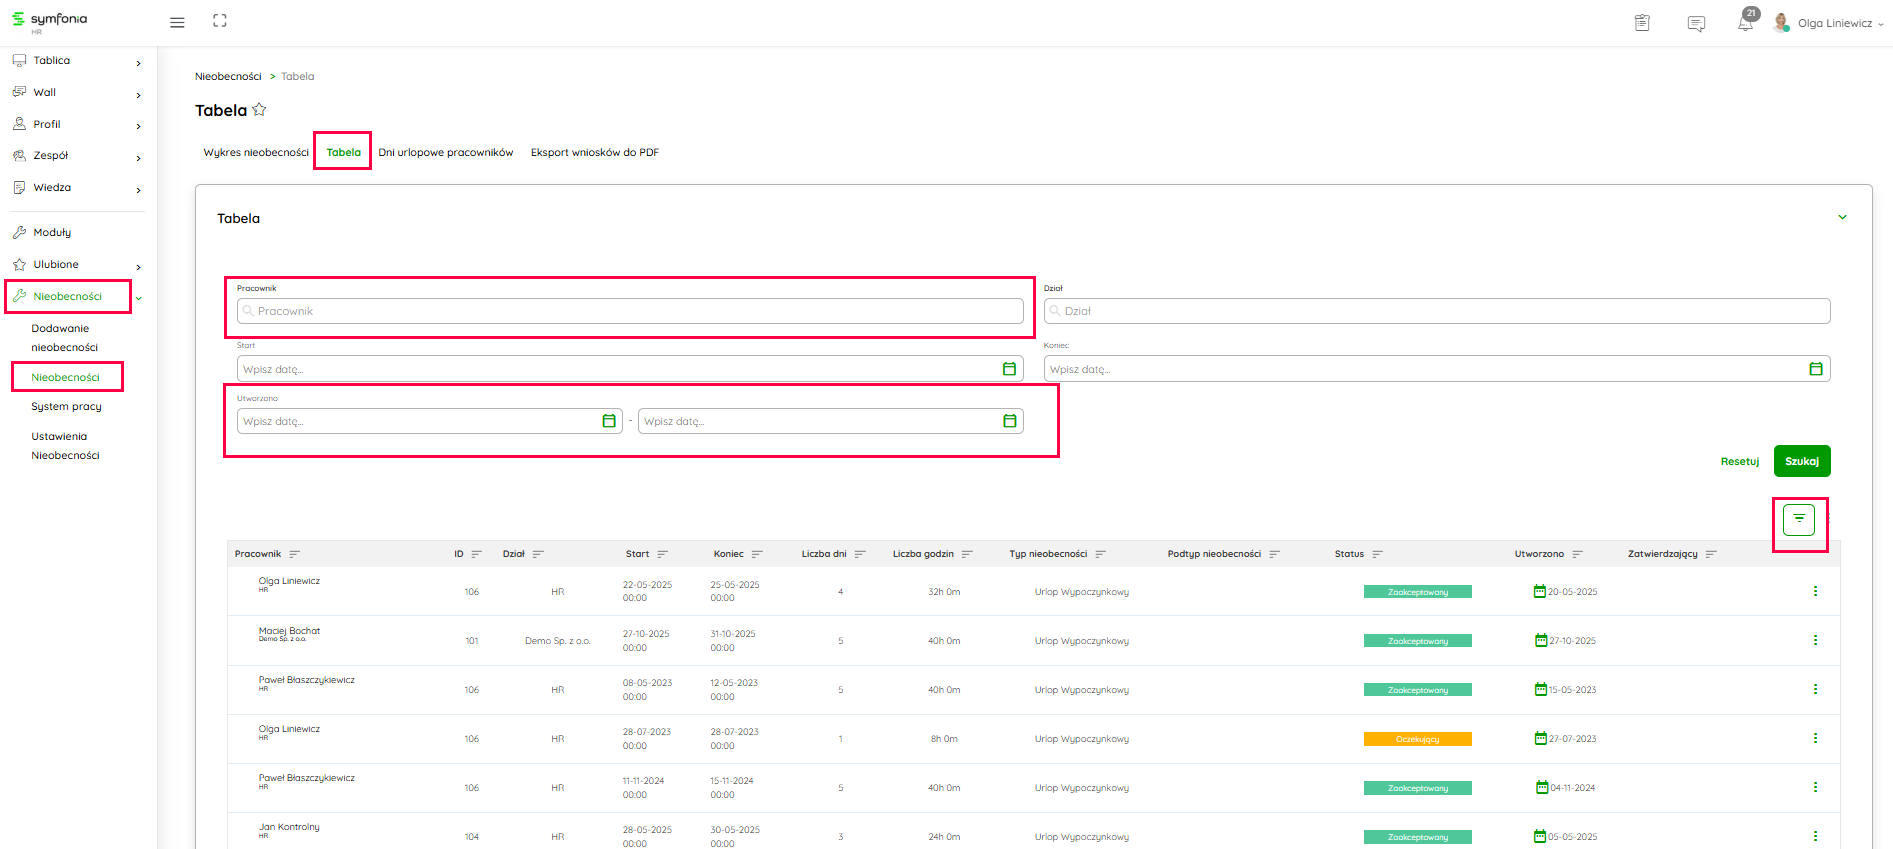
Task: Click the Resetuj link
Action: [x=1739, y=462]
